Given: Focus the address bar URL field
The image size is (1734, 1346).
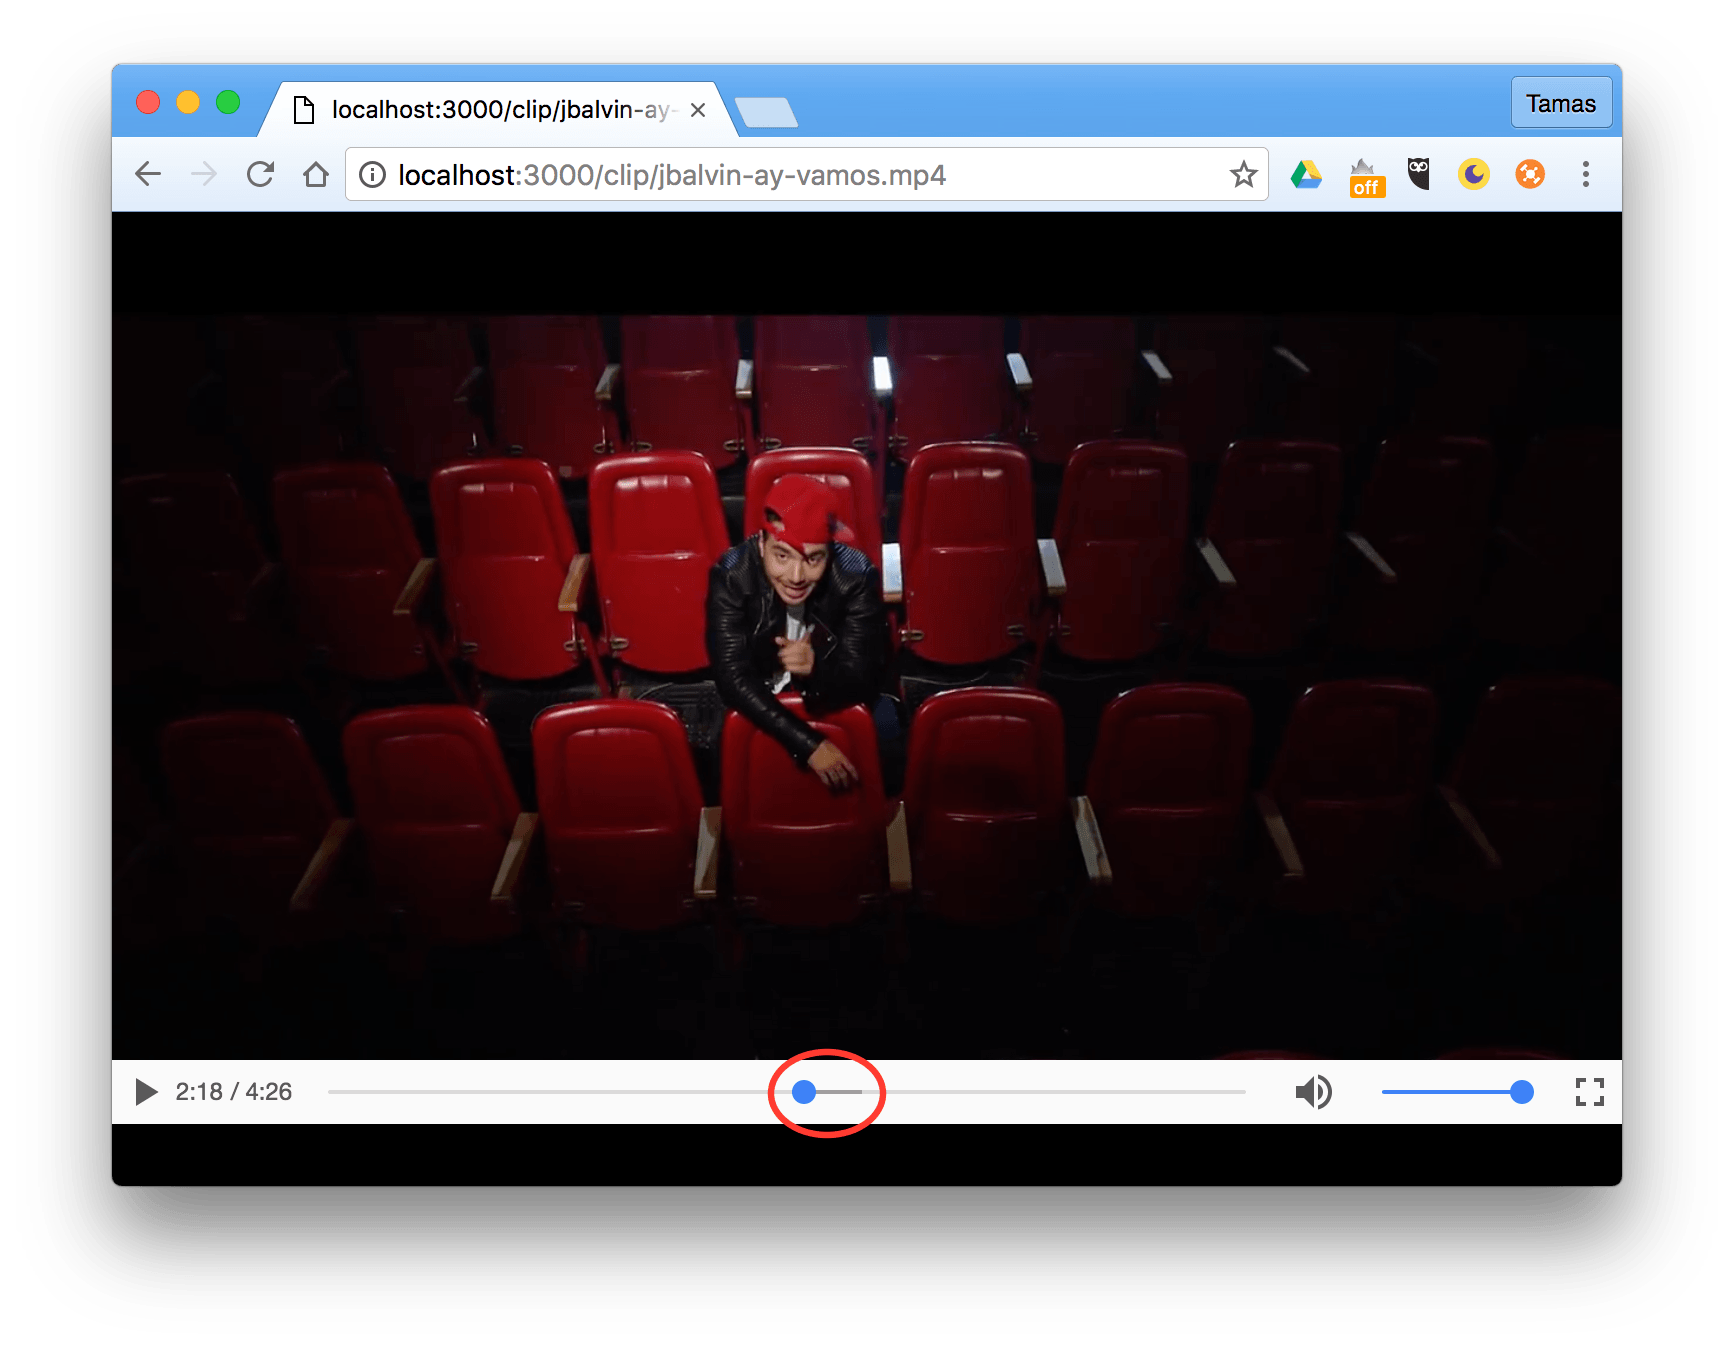Looking at the screenshot, I should click(x=806, y=174).
